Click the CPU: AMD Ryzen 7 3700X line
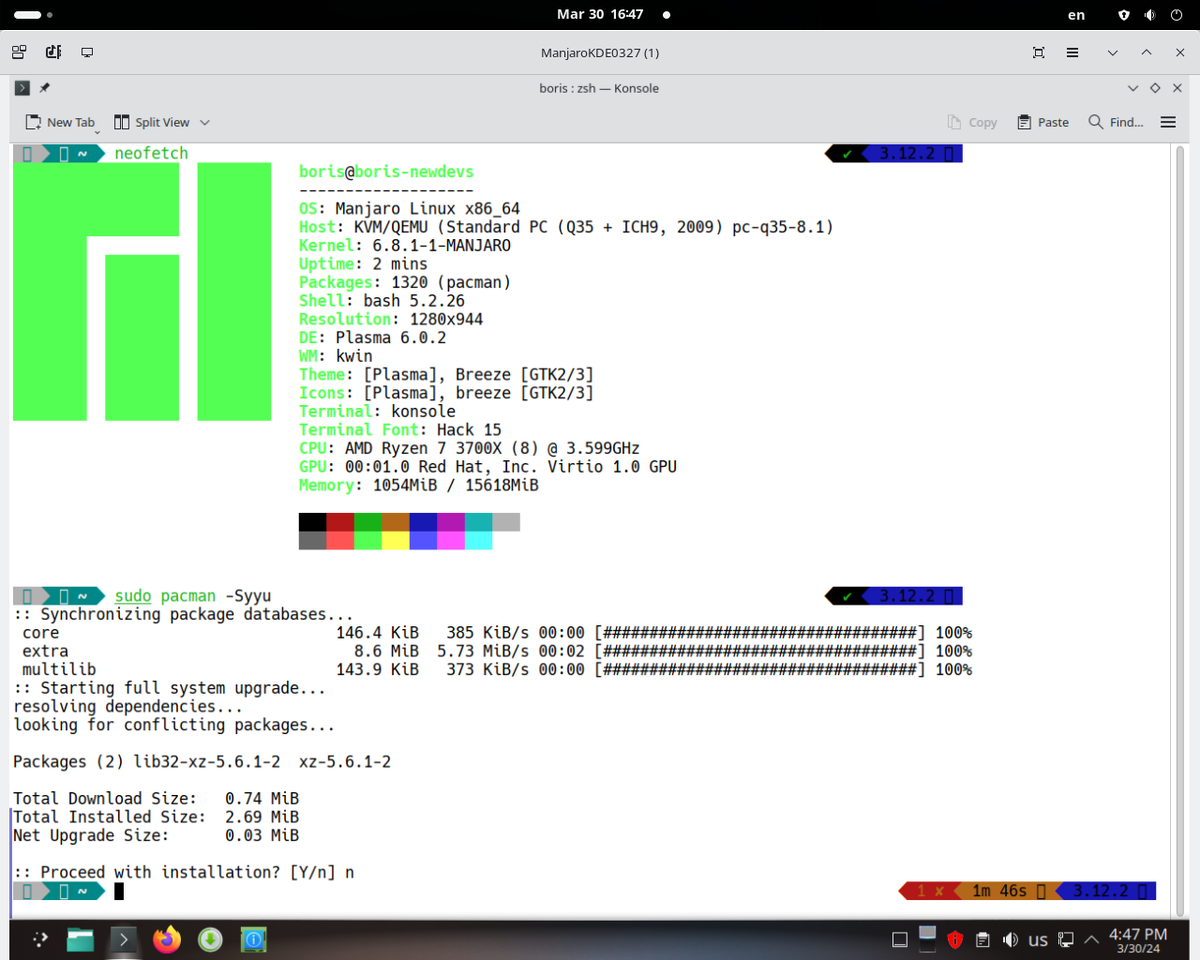Screen dimensions: 1200x960 pos(469,448)
